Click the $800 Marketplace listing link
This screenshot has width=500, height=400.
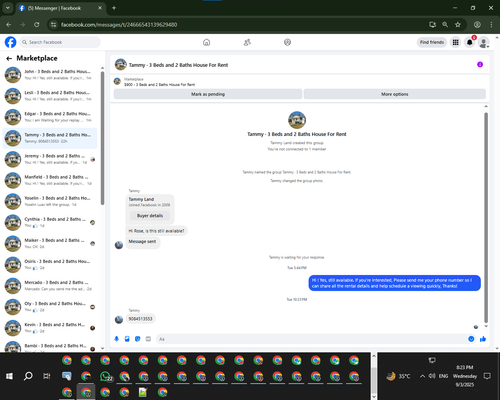tap(160, 85)
